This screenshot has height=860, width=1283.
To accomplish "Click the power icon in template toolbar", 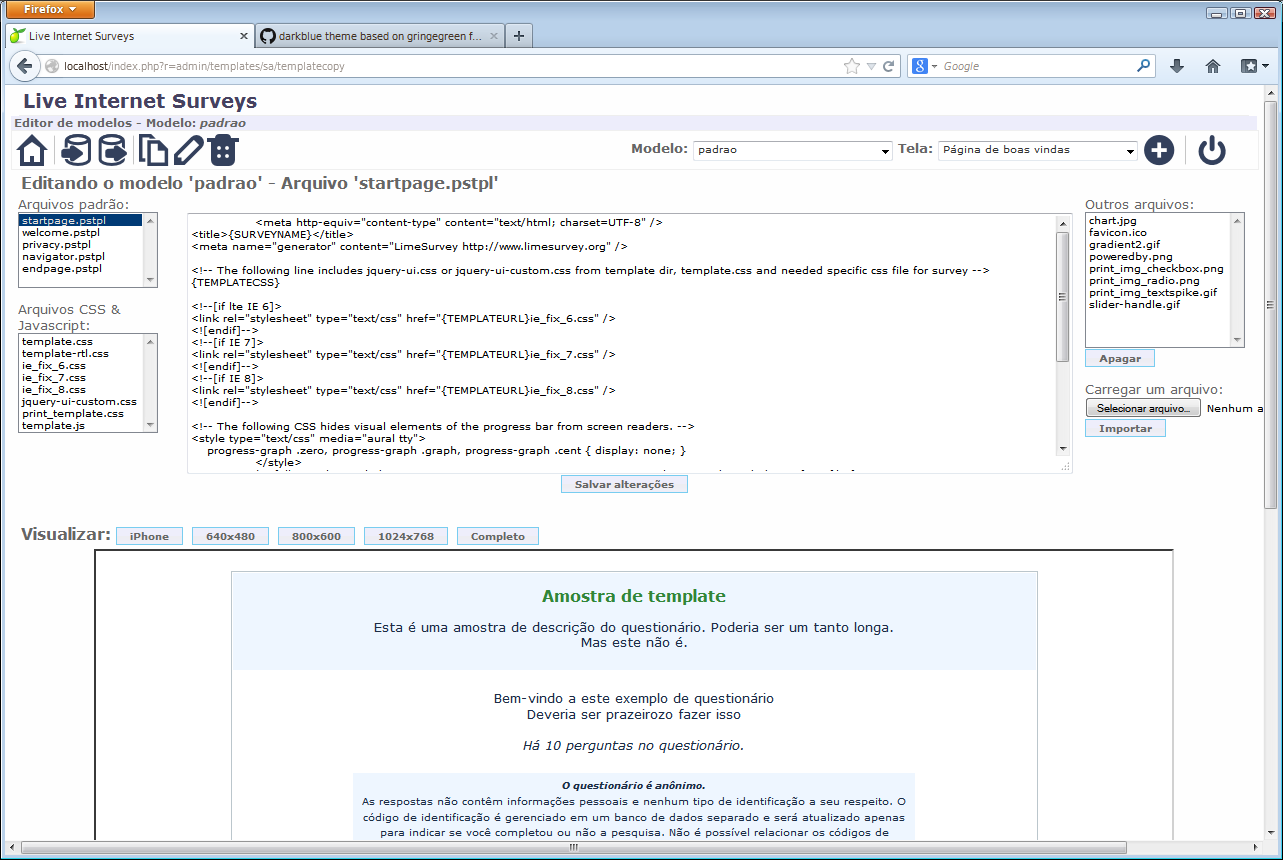I will (x=1211, y=150).
